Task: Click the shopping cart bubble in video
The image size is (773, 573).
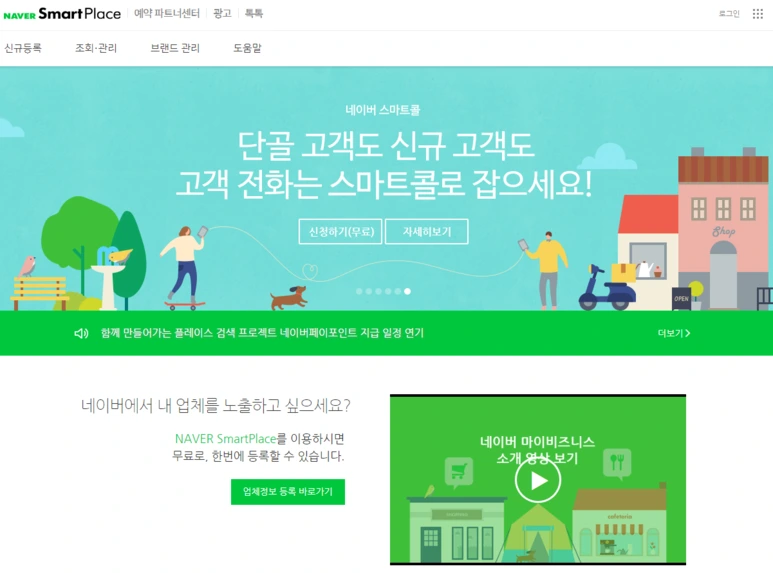Action: click(458, 472)
